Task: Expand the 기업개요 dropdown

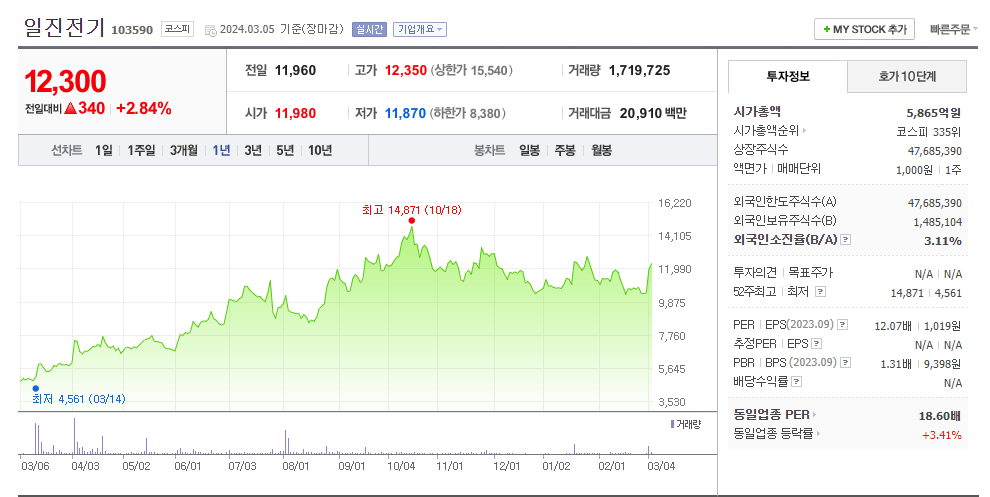Action: (420, 29)
